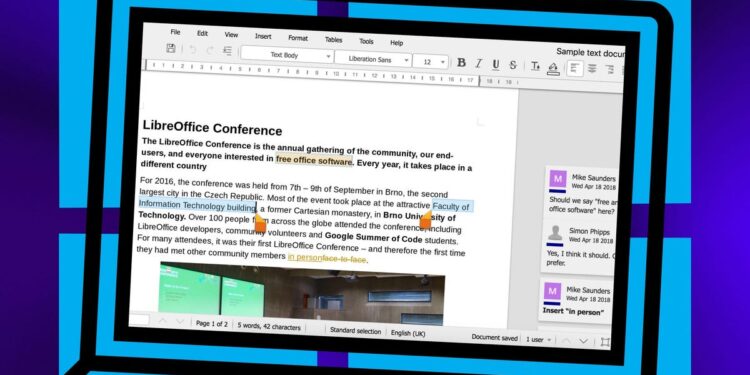Click '5 words, 42 characters' word count
This screenshot has width=750, height=375.
(269, 327)
